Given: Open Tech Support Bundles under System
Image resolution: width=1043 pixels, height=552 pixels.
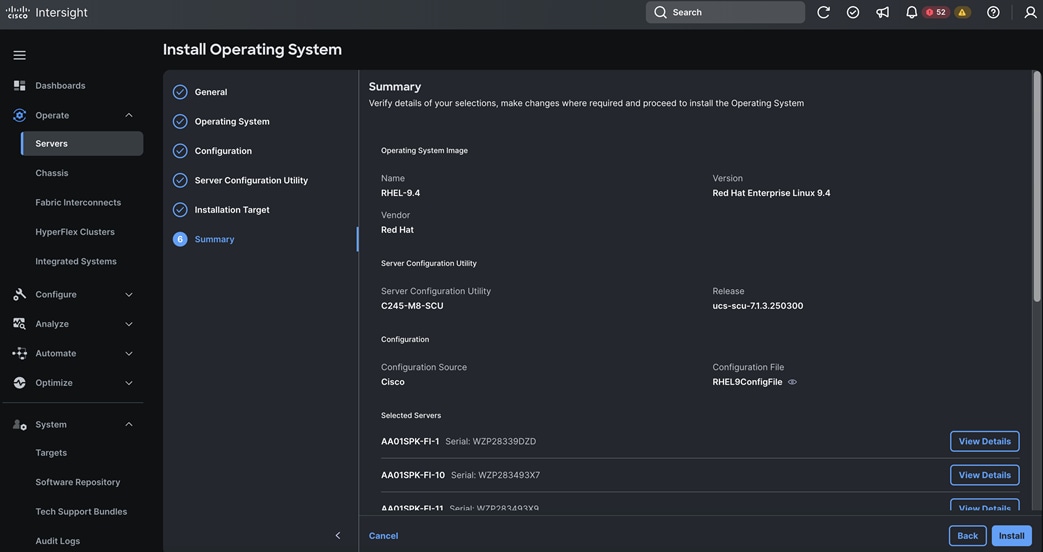Looking at the screenshot, I should 81,511.
